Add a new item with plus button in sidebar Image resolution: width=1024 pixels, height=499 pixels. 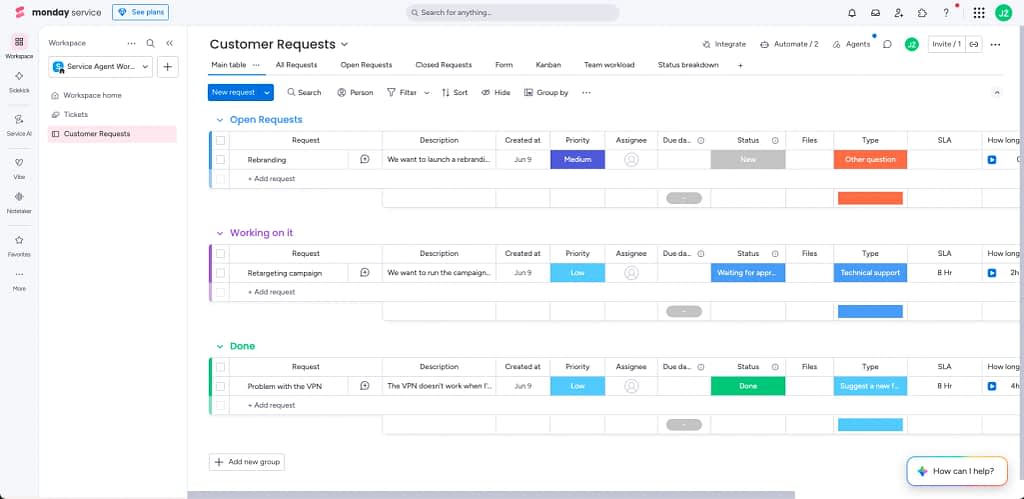click(168, 67)
